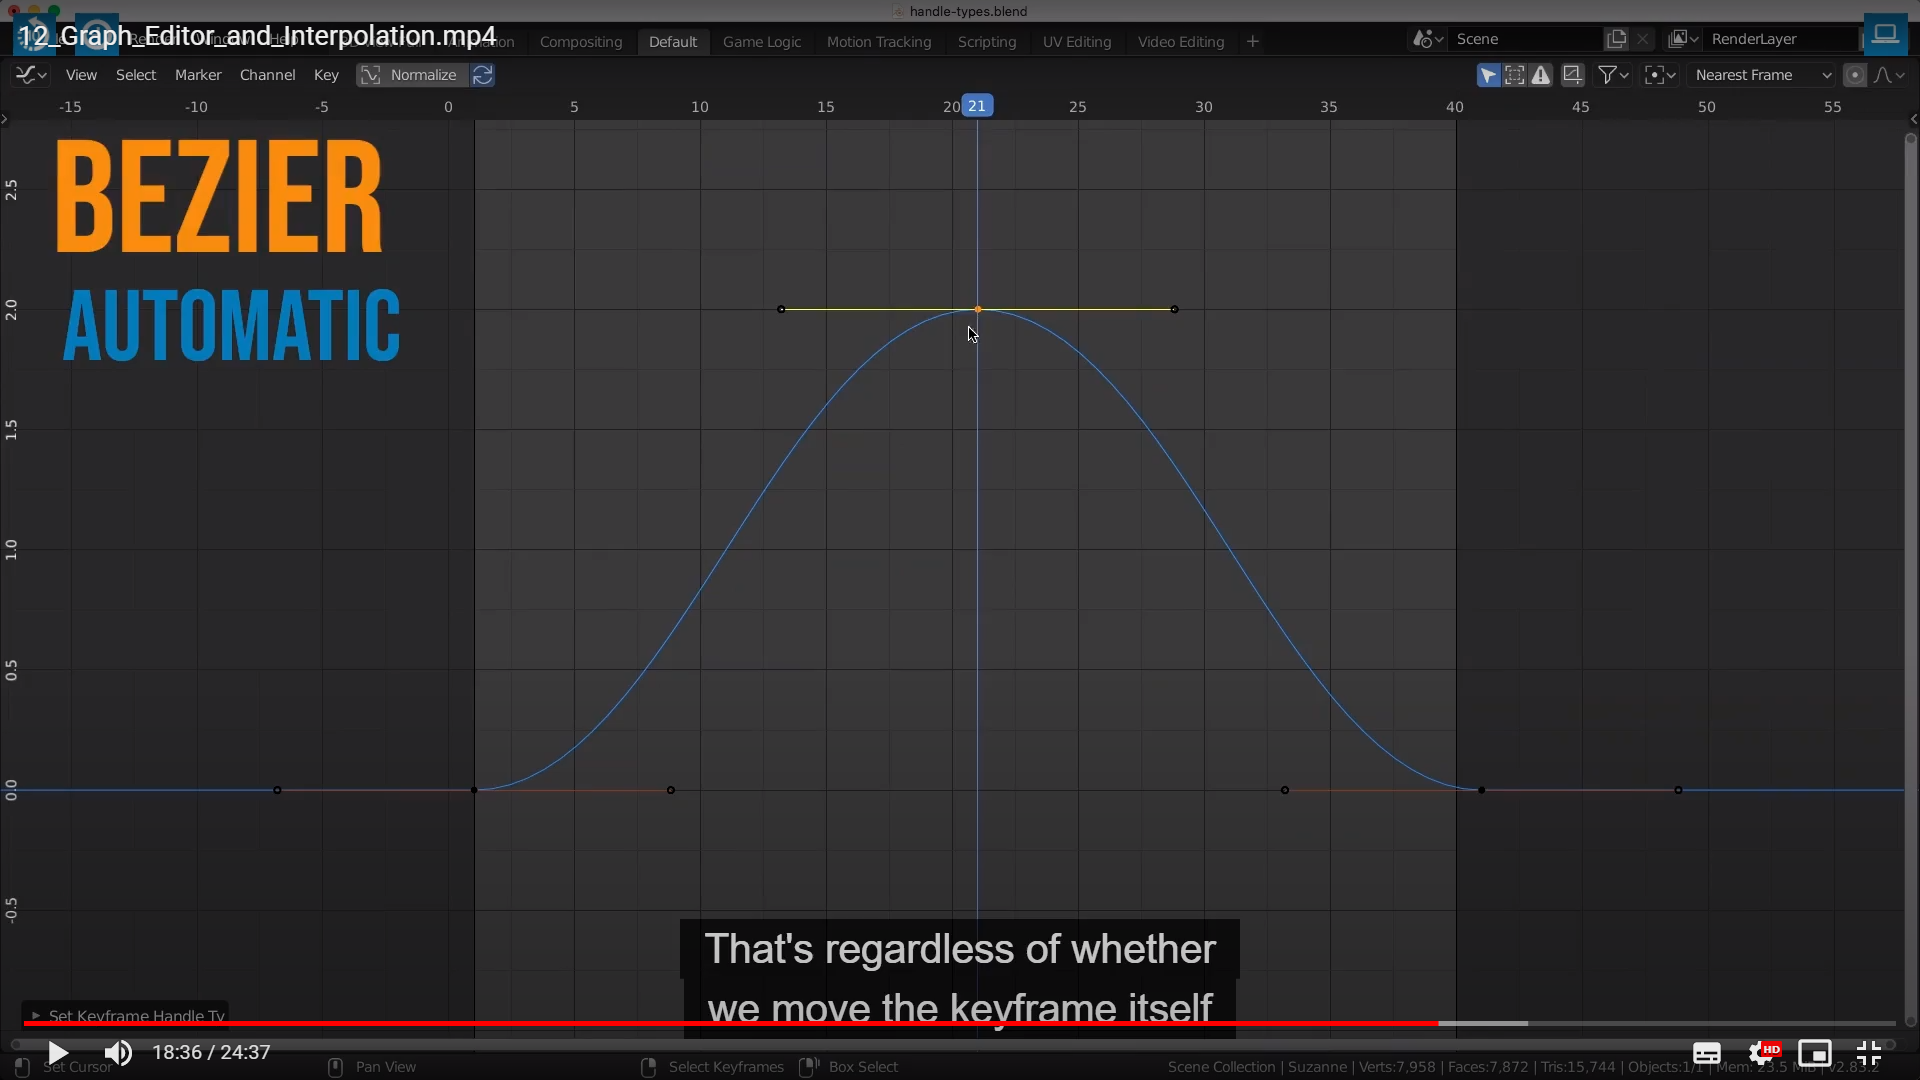Toggle Only Selected keyframes arrow icon
This screenshot has width=1920, height=1080.
pos(1488,75)
